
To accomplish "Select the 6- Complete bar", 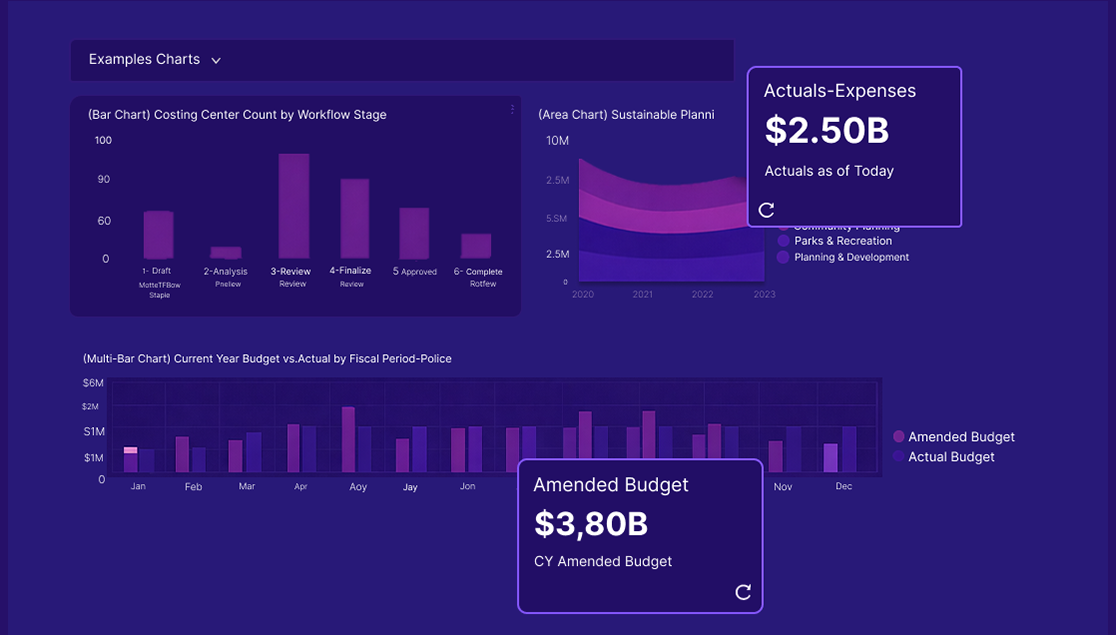I will pos(476,246).
